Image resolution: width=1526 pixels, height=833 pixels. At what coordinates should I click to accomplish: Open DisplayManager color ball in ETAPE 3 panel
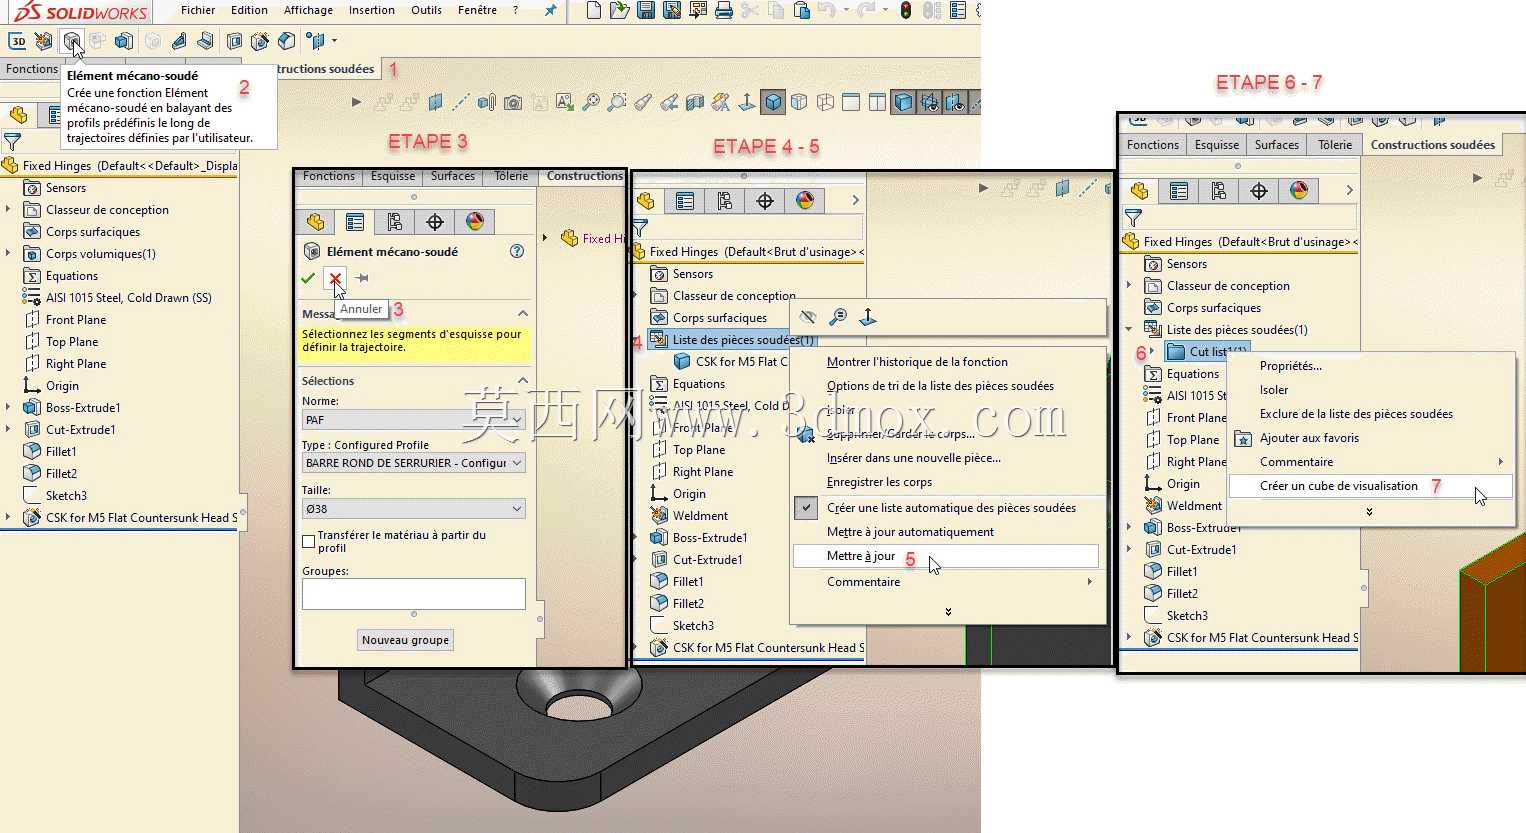point(475,222)
